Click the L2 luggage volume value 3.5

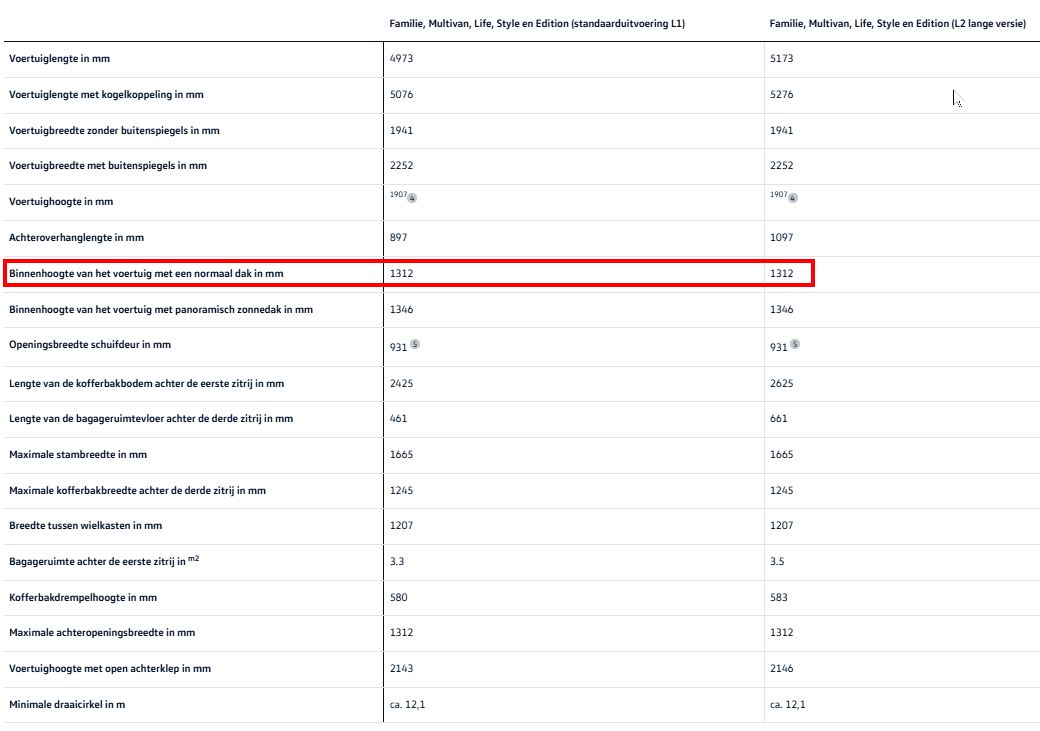point(776,562)
